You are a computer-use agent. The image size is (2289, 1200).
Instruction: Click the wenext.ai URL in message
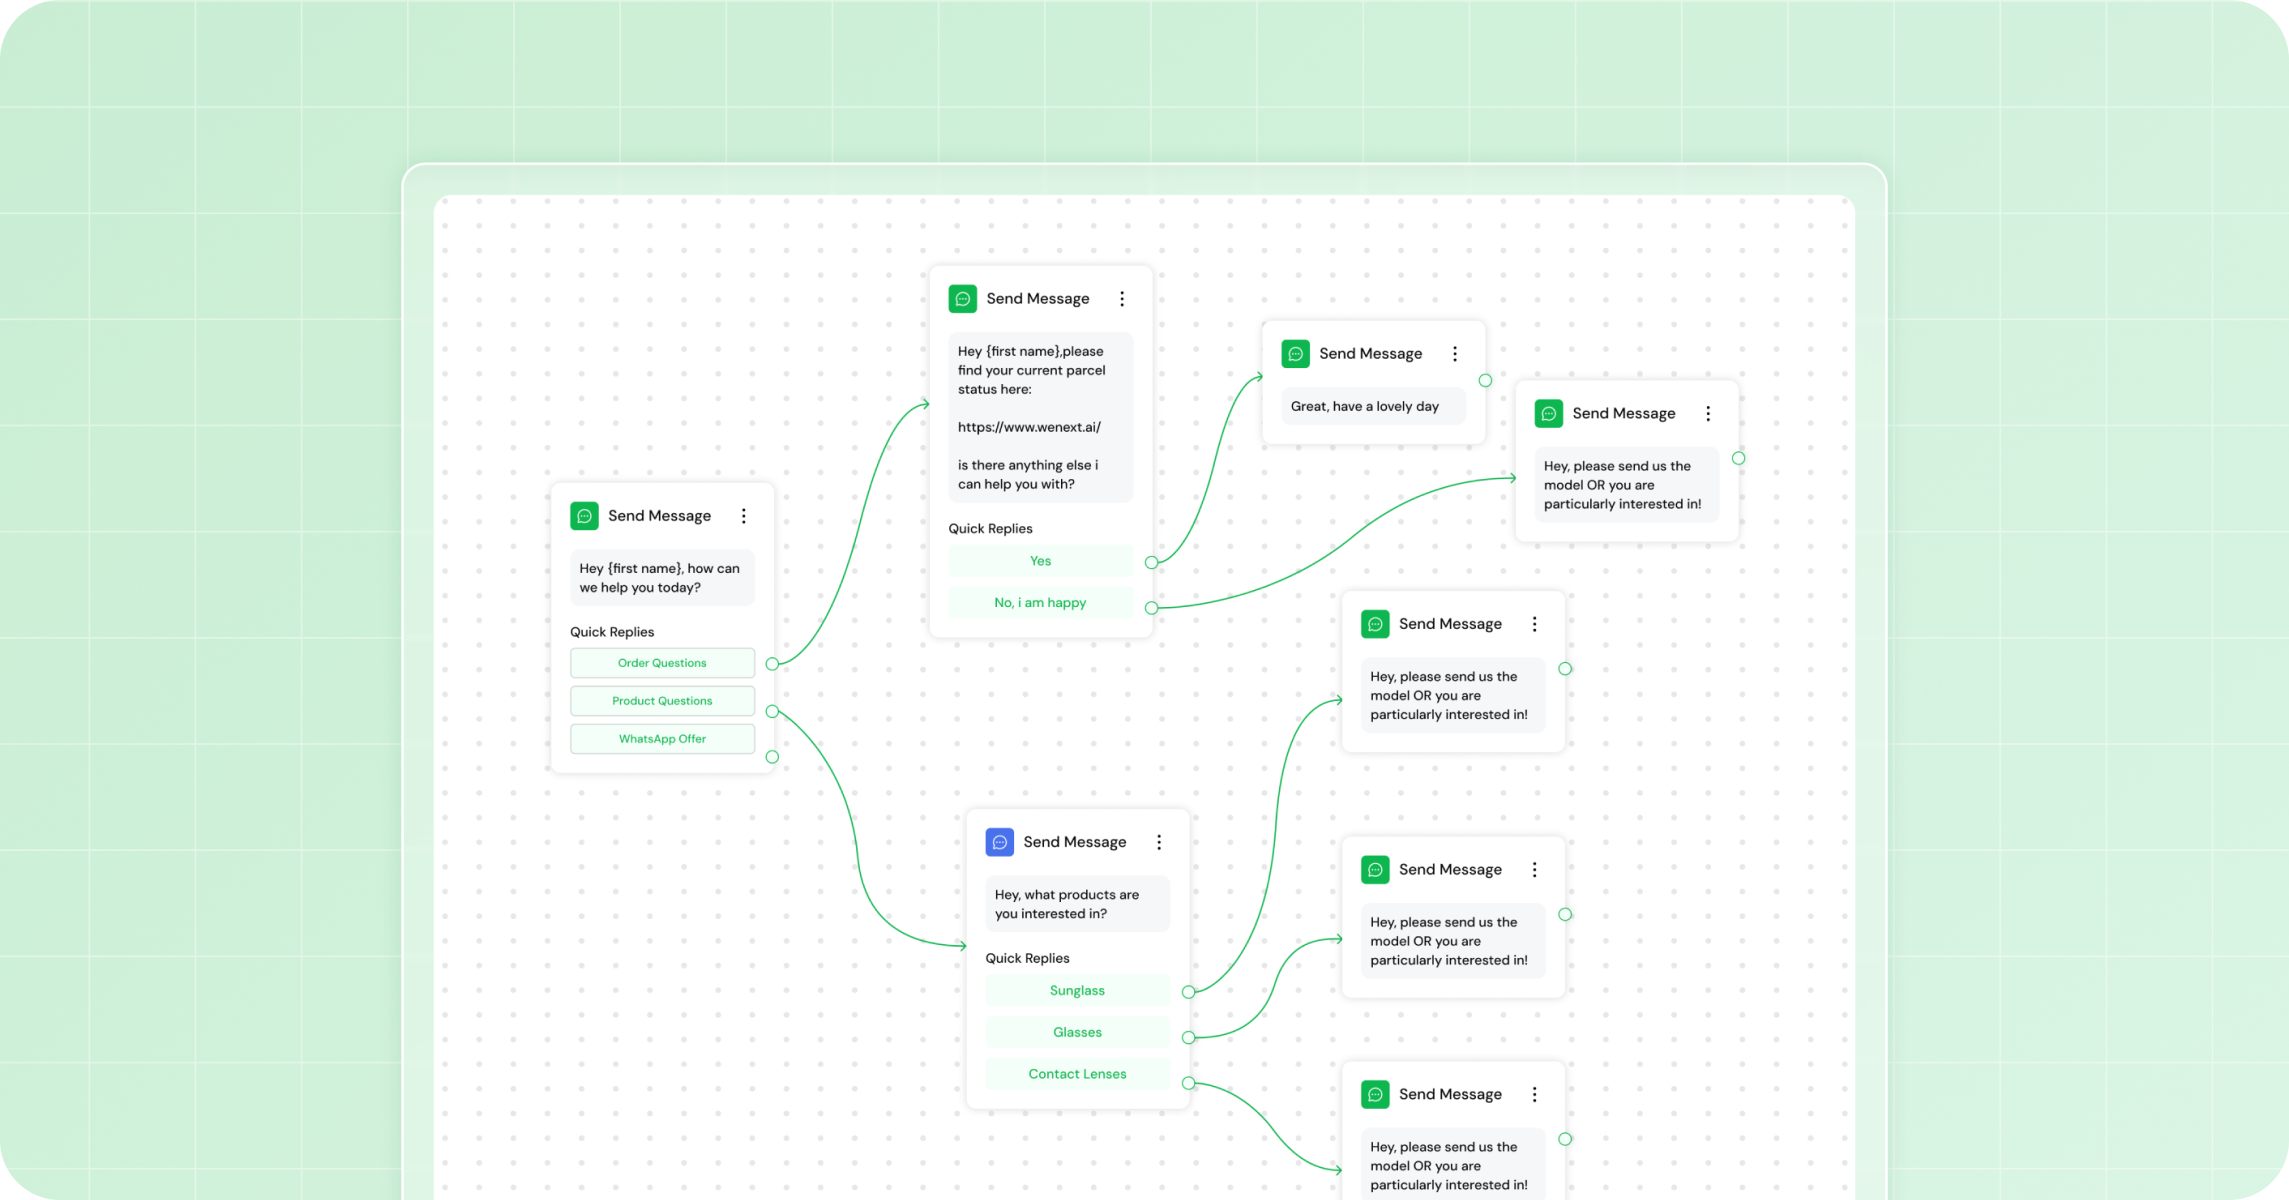coord(1029,427)
